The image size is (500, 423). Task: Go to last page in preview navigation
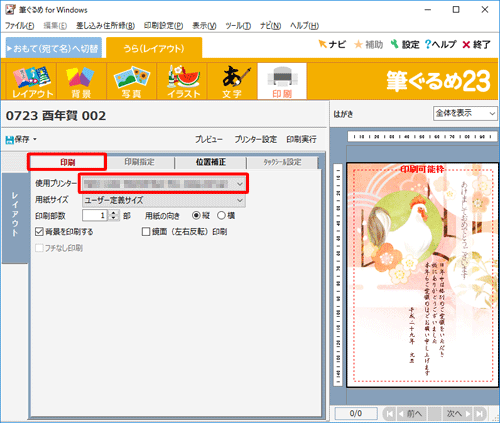pos(480,414)
